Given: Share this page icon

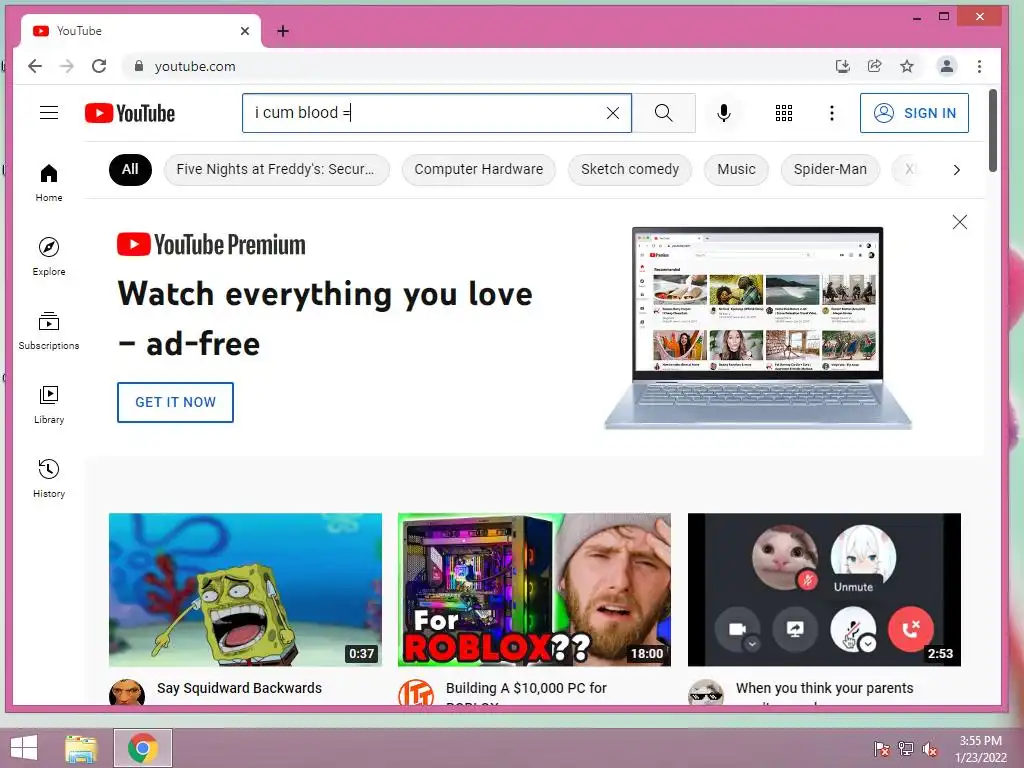Looking at the screenshot, I should pyautogui.click(x=874, y=66).
